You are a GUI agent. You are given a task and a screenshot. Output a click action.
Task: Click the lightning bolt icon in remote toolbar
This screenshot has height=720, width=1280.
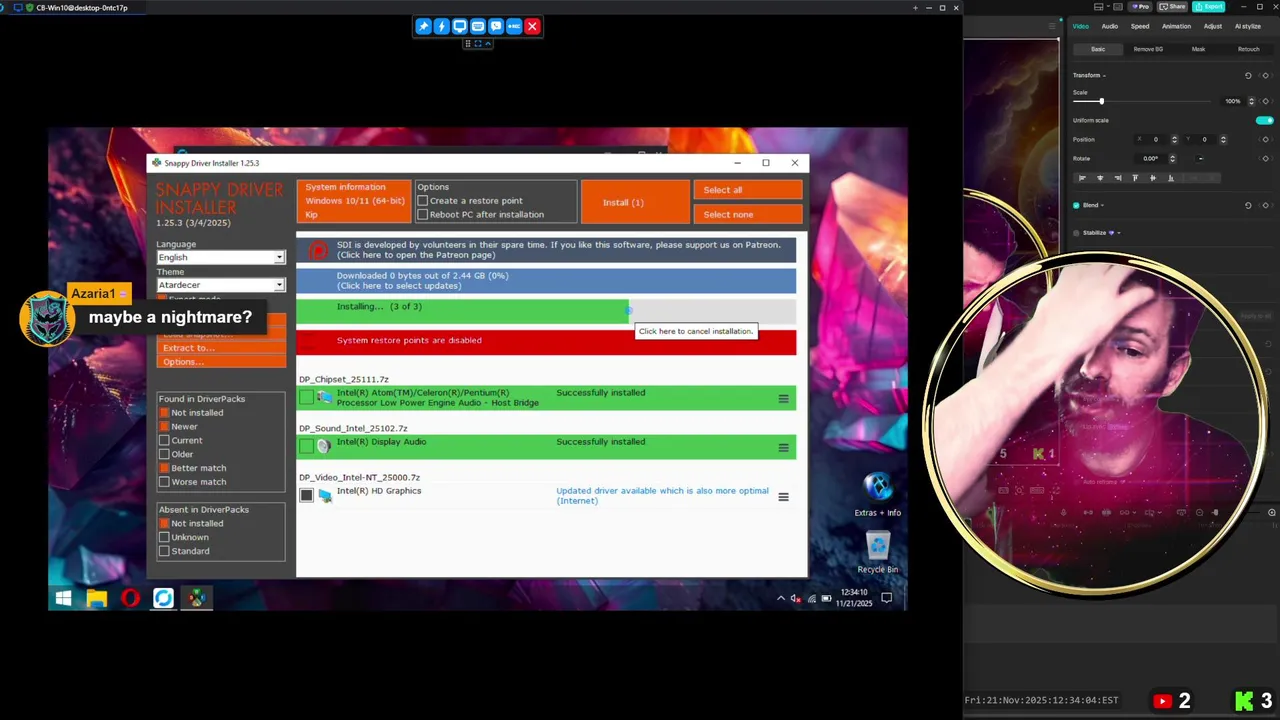[x=441, y=26]
